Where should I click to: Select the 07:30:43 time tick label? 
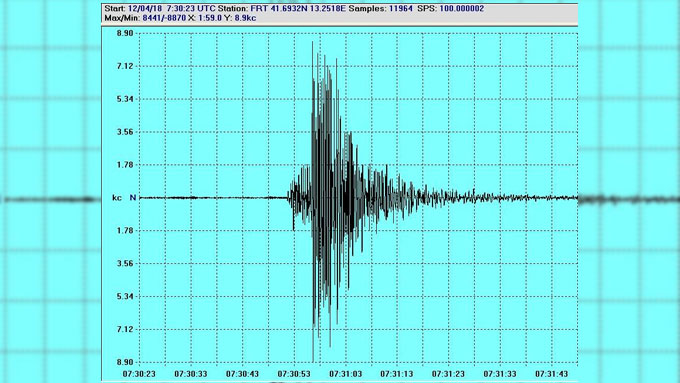242,374
